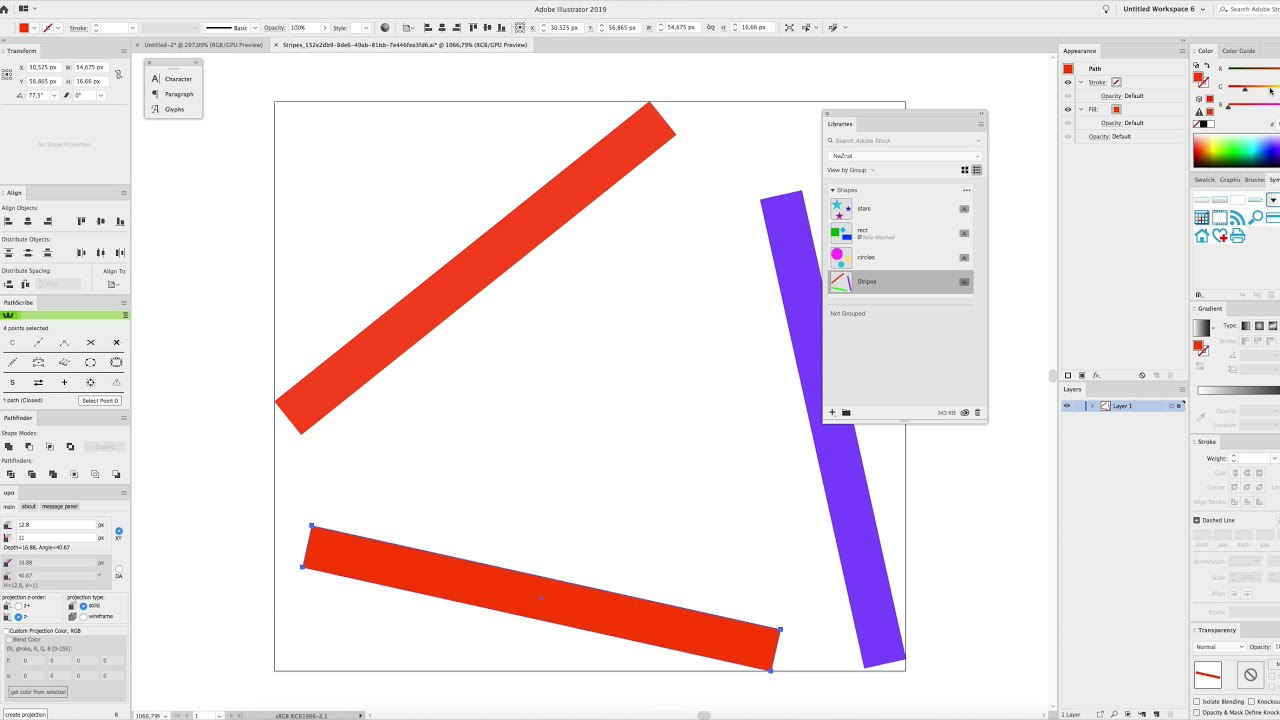Switch Libraries panel to grid view

click(965, 170)
